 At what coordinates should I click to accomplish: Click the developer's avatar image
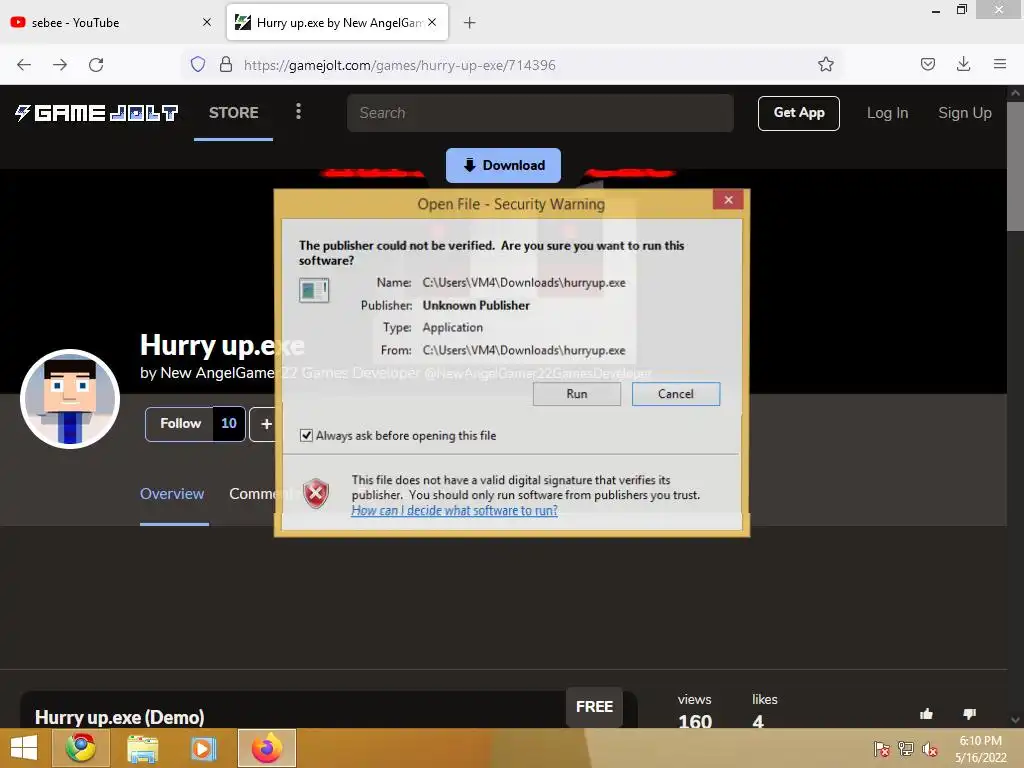(70, 399)
